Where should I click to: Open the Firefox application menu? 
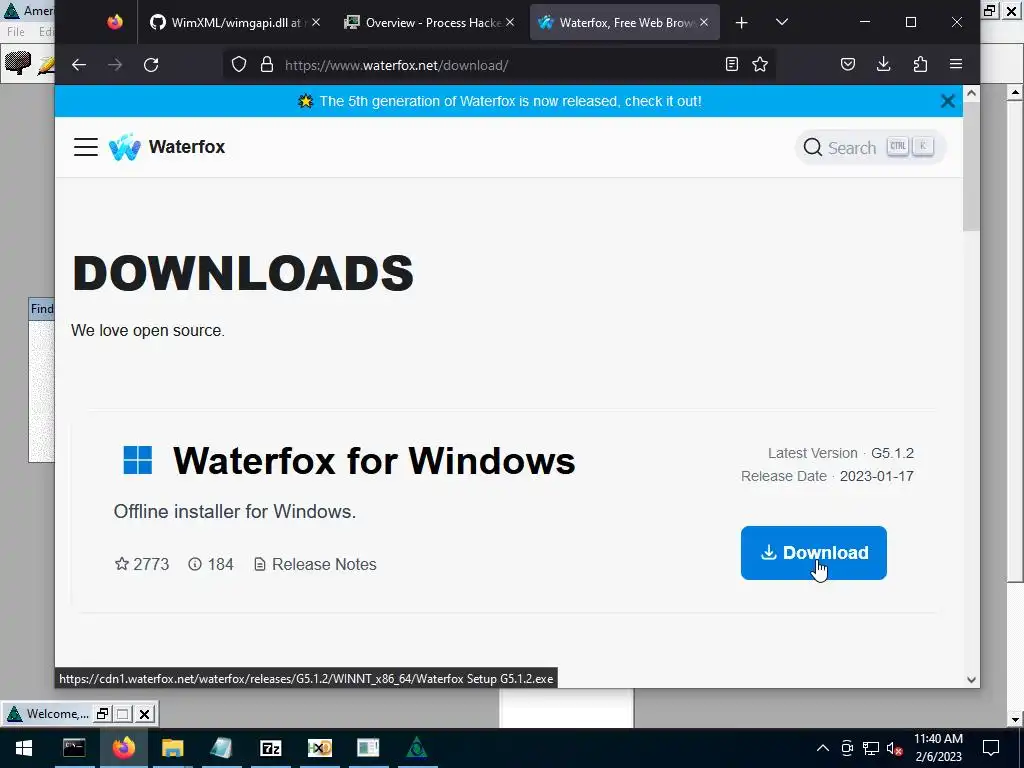click(956, 64)
